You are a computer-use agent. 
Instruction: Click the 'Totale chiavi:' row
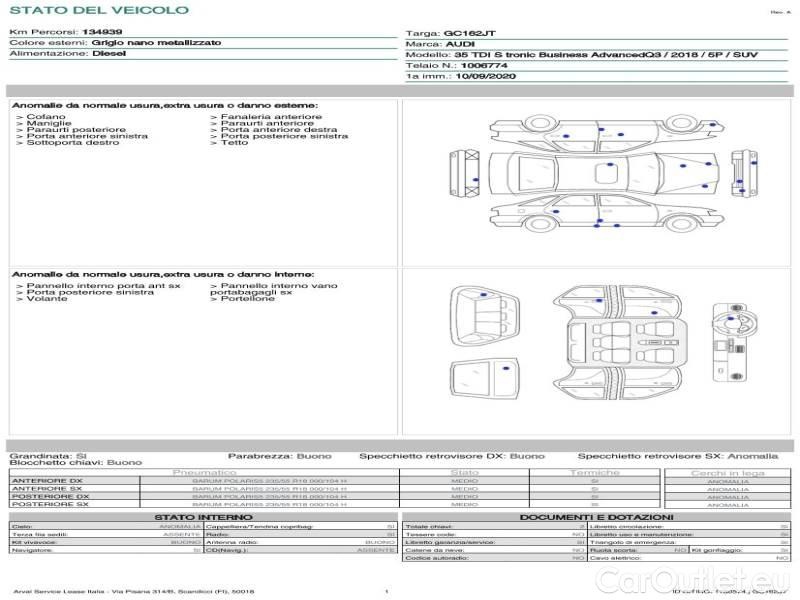coord(495,527)
